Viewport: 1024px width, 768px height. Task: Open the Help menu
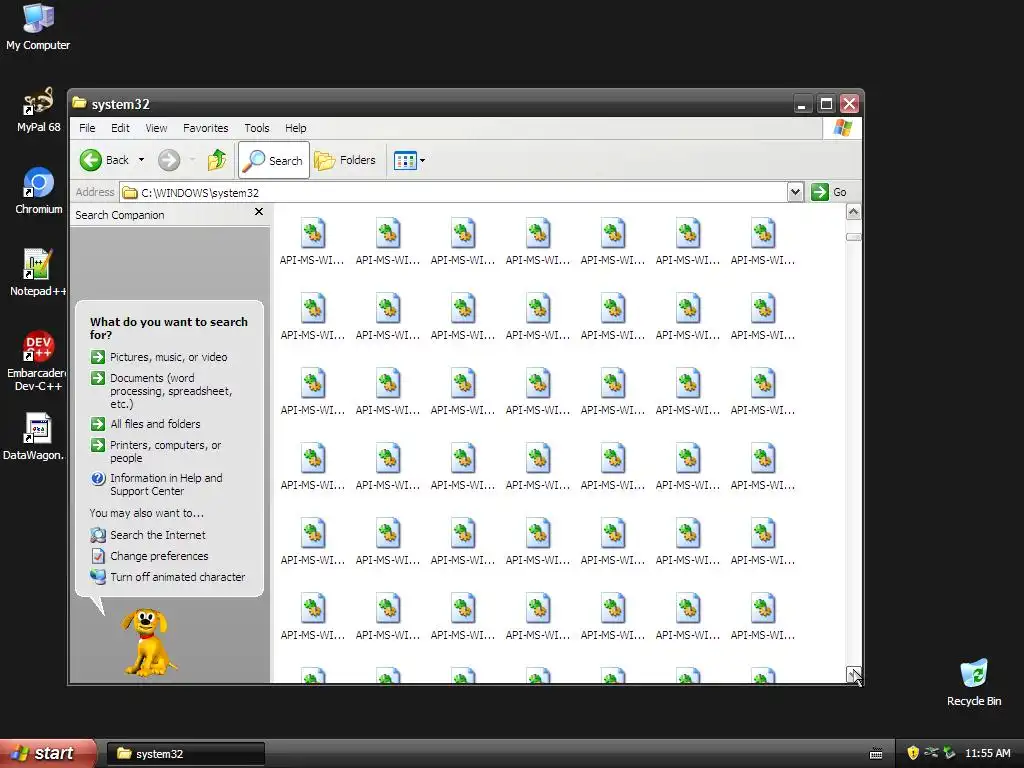[295, 128]
